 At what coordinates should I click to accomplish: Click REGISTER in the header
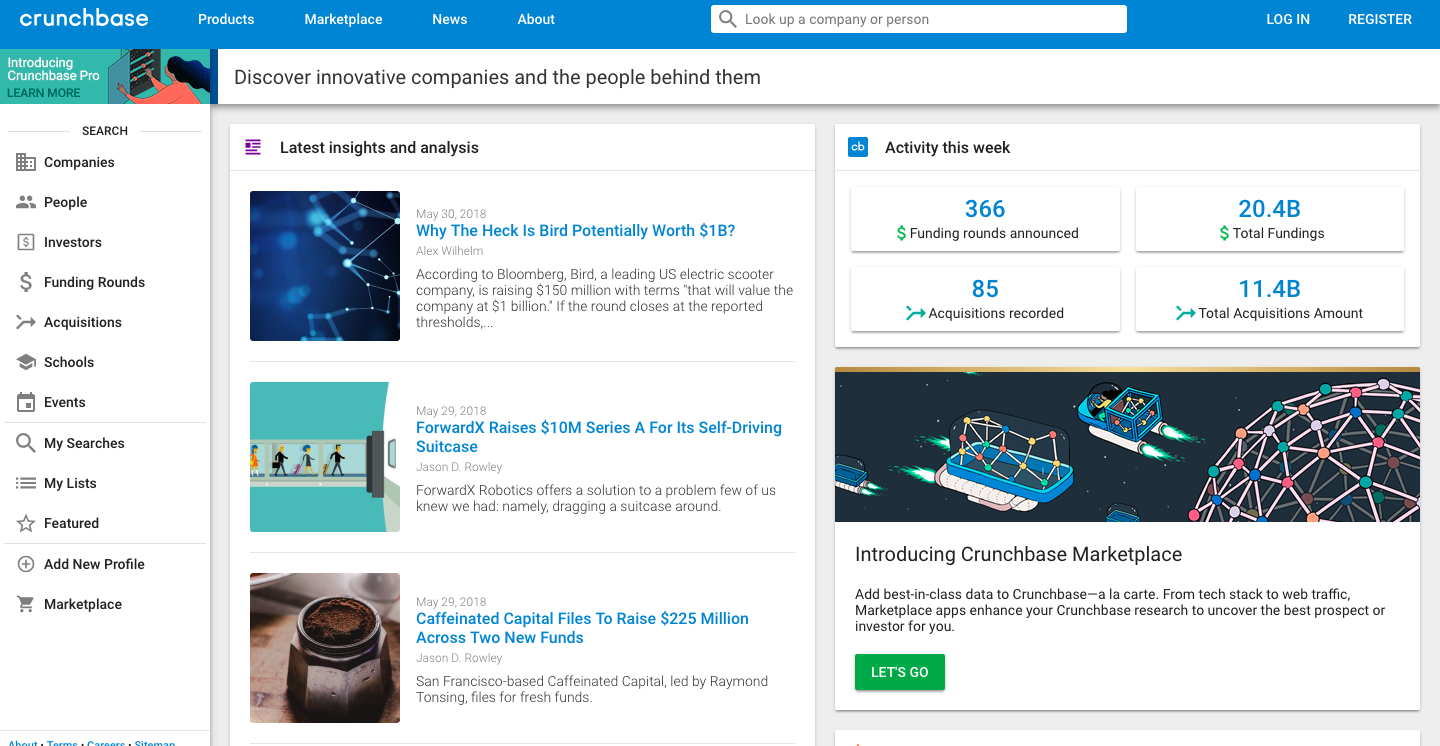point(1380,19)
